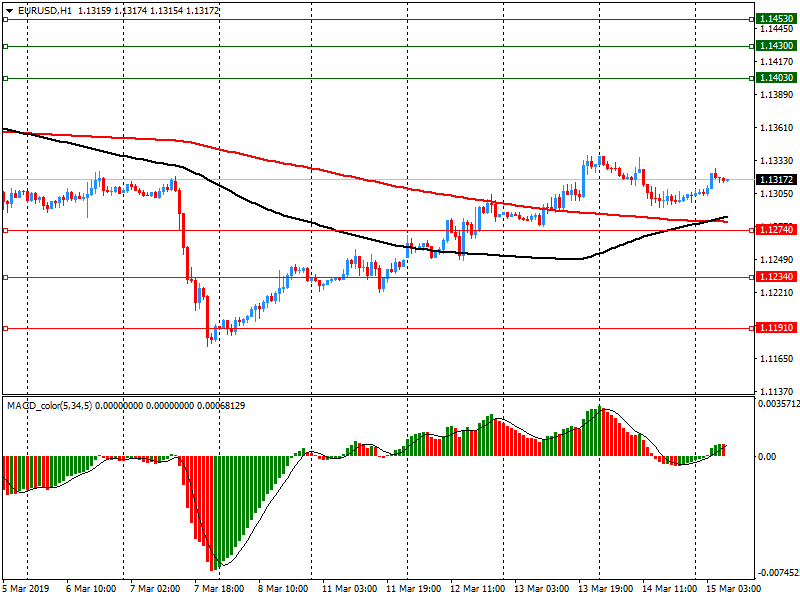This screenshot has width=800, height=600.
Task: Click the black current price tag 1.13172
Action: point(776,180)
